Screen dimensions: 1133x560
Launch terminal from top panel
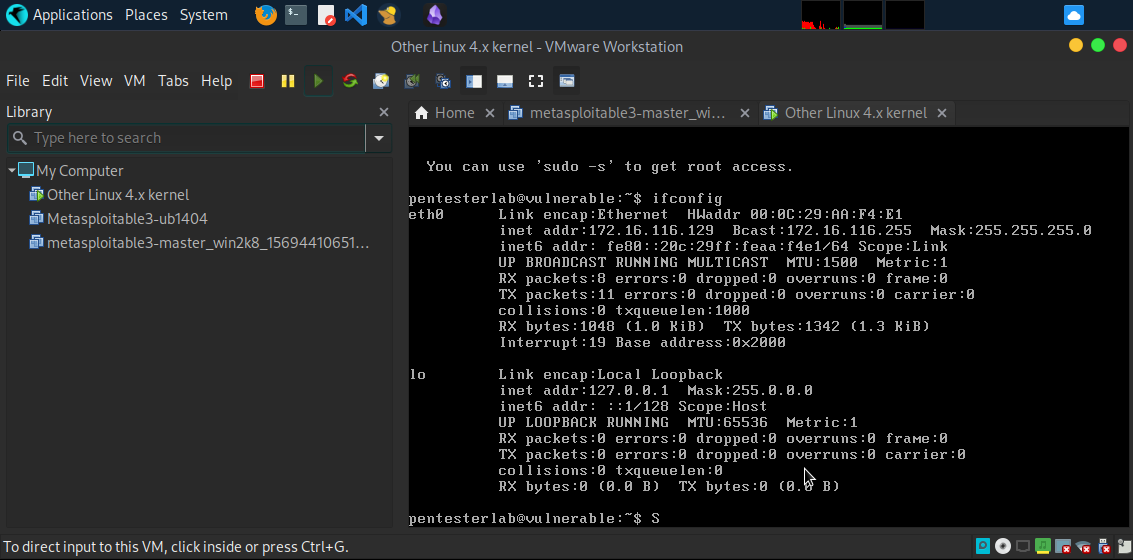tap(296, 14)
